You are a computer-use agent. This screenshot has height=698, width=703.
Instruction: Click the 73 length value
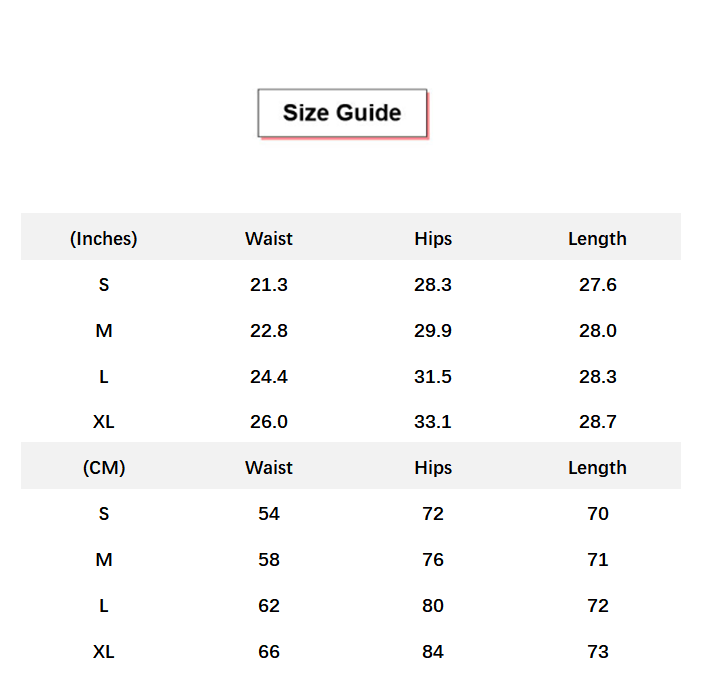click(597, 651)
